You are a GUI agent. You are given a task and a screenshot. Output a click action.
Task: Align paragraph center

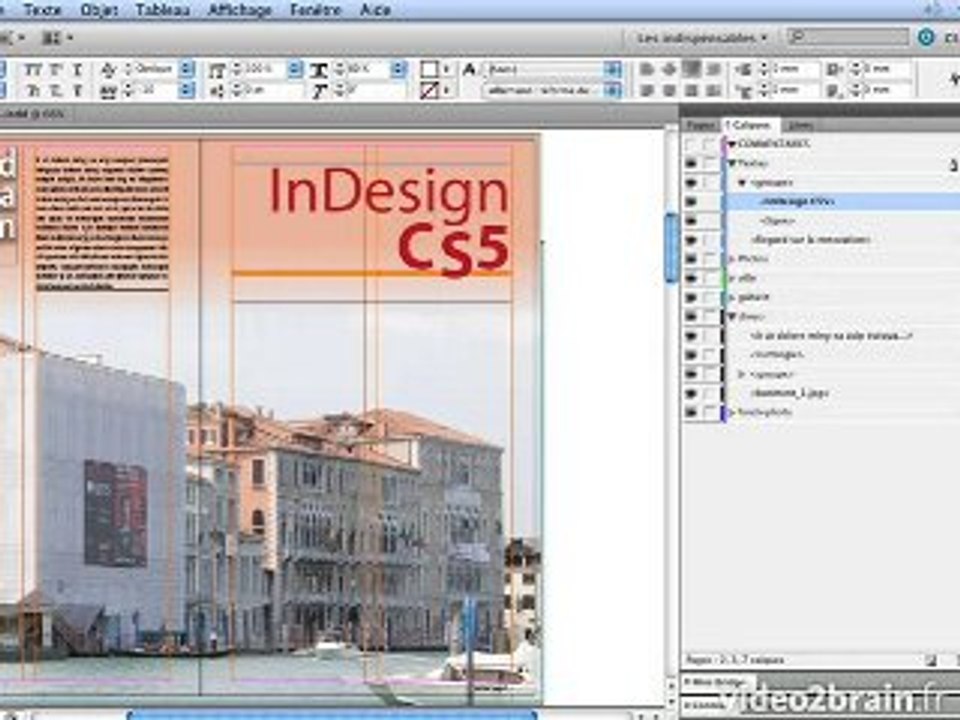coord(669,69)
